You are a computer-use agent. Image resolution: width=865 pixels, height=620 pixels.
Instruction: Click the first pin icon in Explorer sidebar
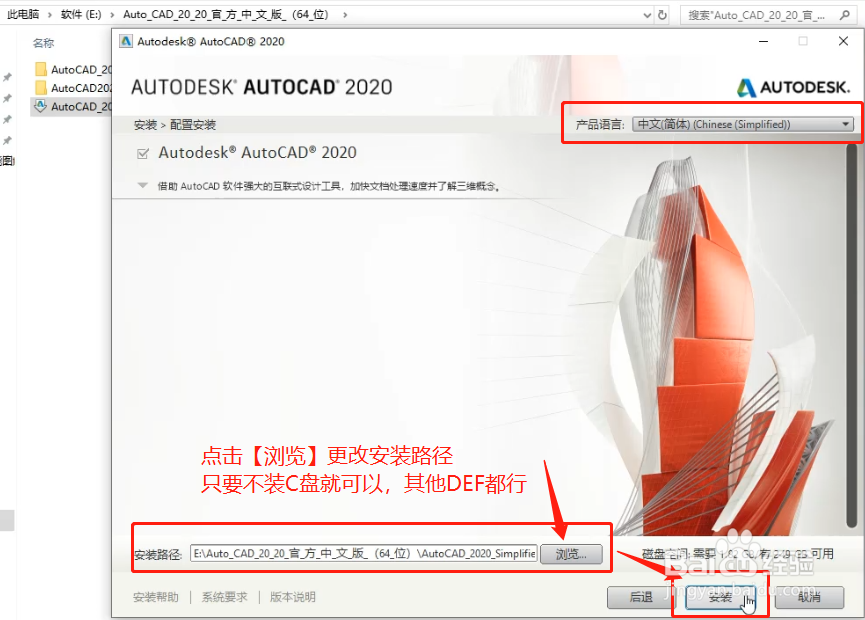click(7, 77)
